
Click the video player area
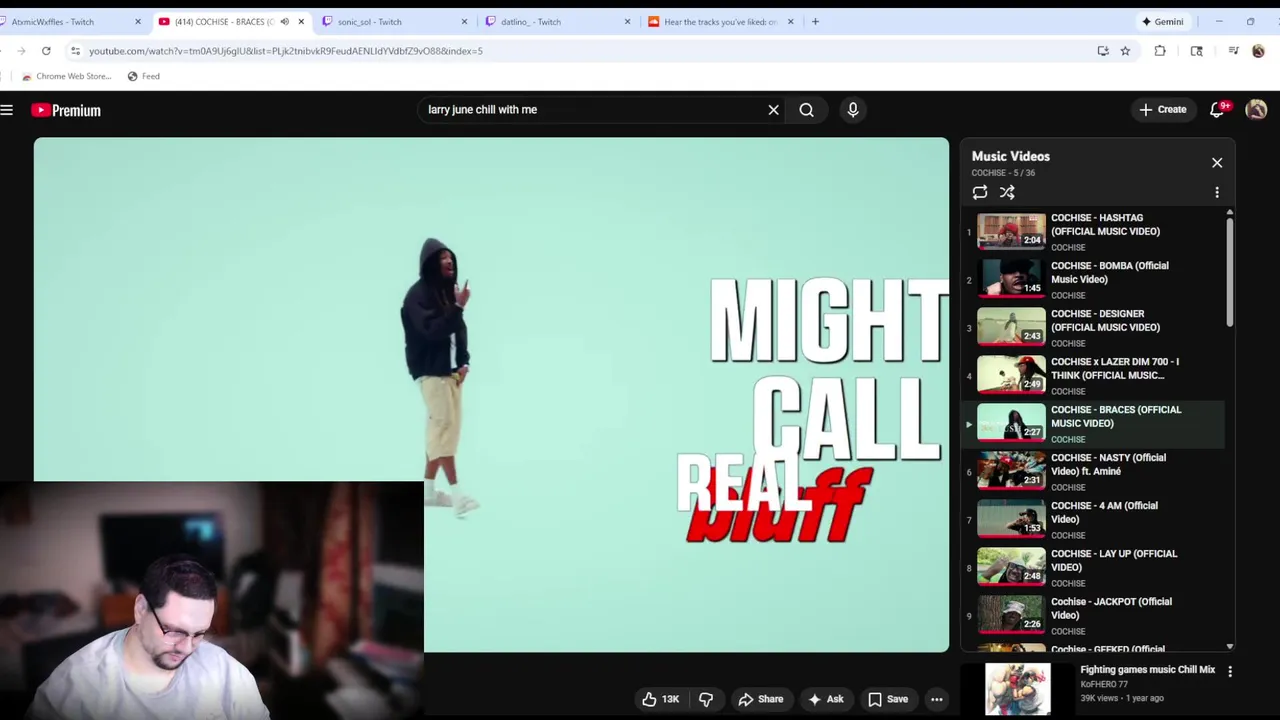tap(491, 394)
